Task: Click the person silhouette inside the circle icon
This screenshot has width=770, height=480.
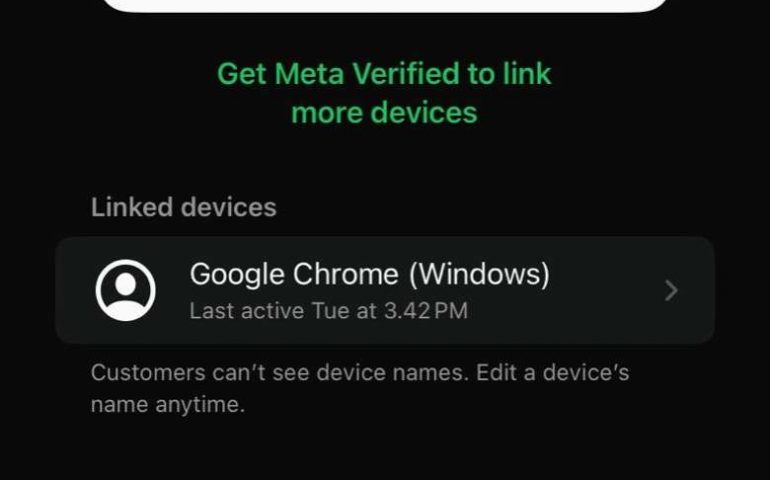Action: [126, 294]
